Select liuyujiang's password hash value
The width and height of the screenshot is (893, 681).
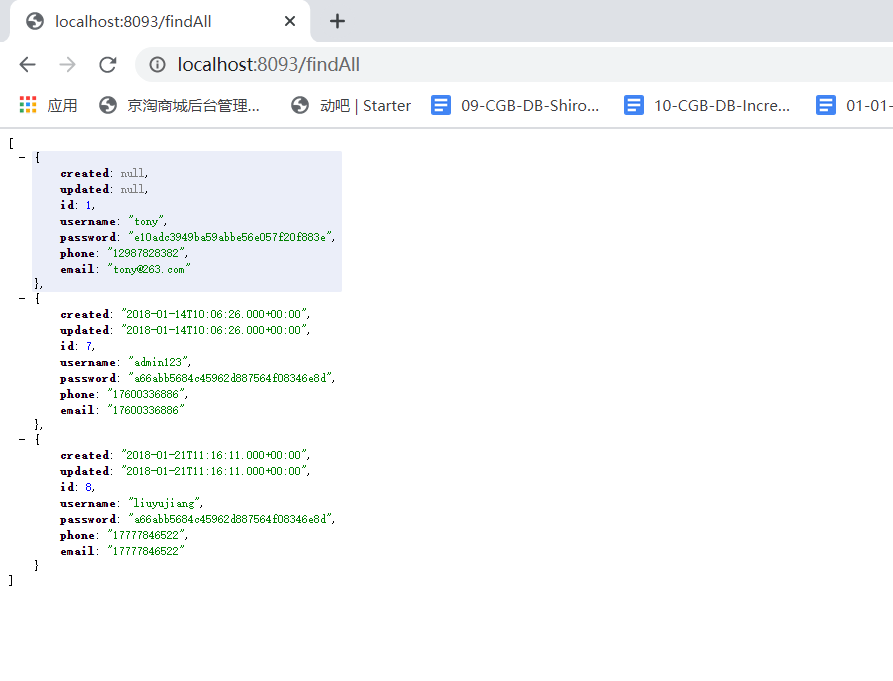click(x=230, y=519)
